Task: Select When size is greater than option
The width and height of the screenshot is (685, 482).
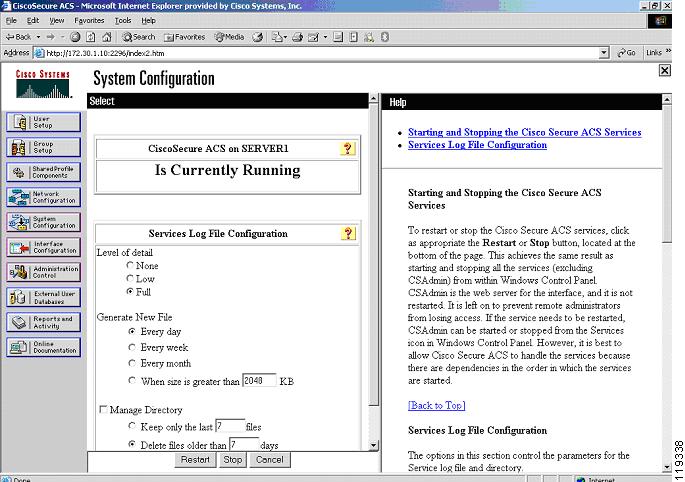Action: pyautogui.click(x=131, y=380)
